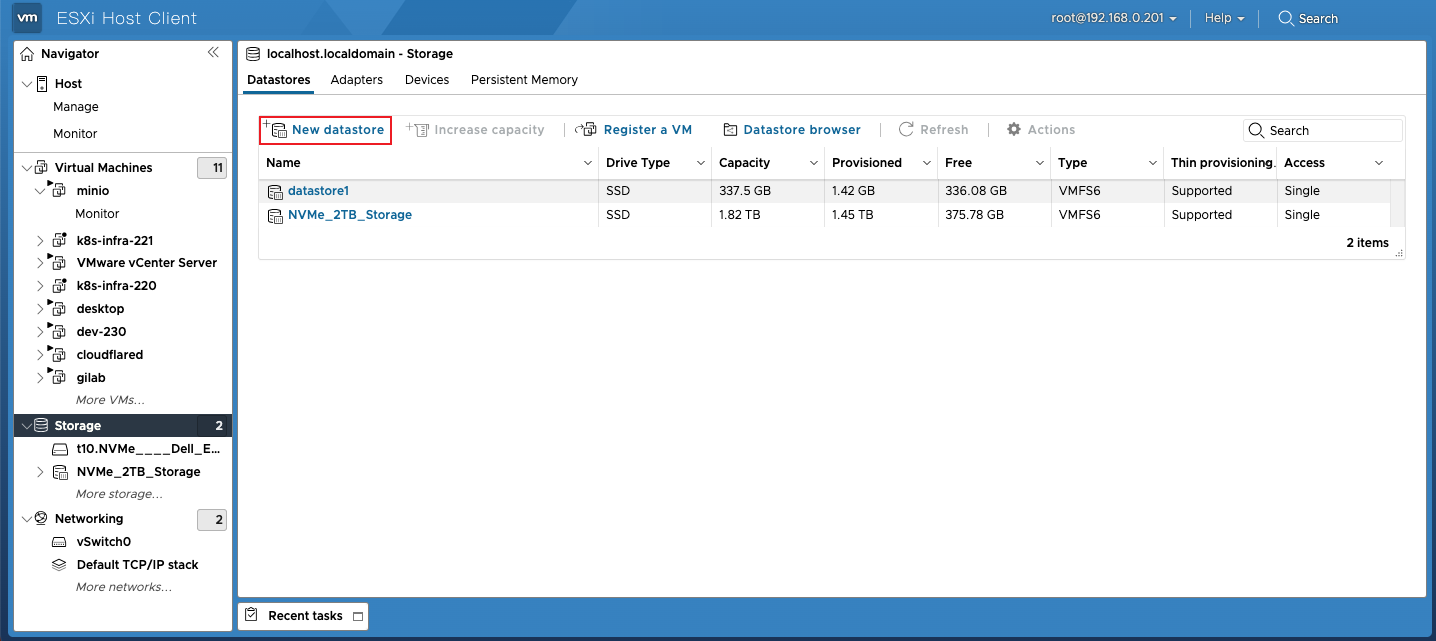The width and height of the screenshot is (1436, 641).
Task: Click the desktop VM icon
Action: click(58, 309)
